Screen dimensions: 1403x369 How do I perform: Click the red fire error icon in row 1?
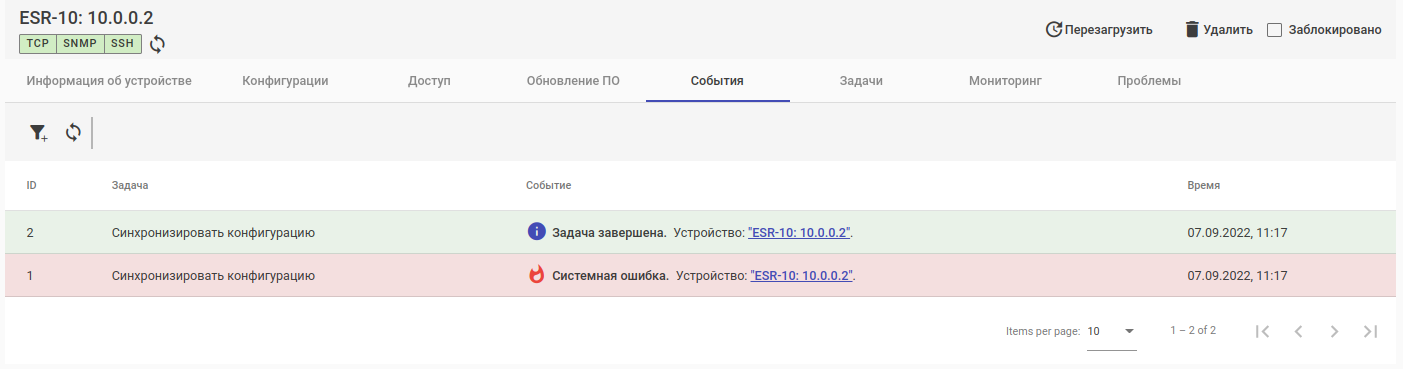[537, 275]
